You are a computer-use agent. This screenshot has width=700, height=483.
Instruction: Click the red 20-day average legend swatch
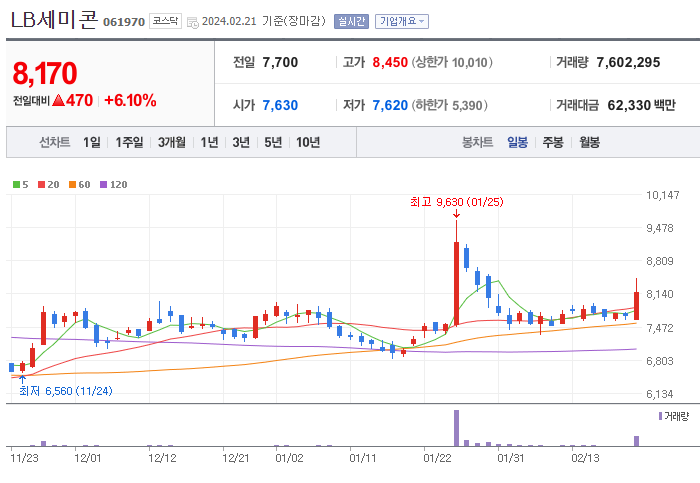(x=42, y=184)
